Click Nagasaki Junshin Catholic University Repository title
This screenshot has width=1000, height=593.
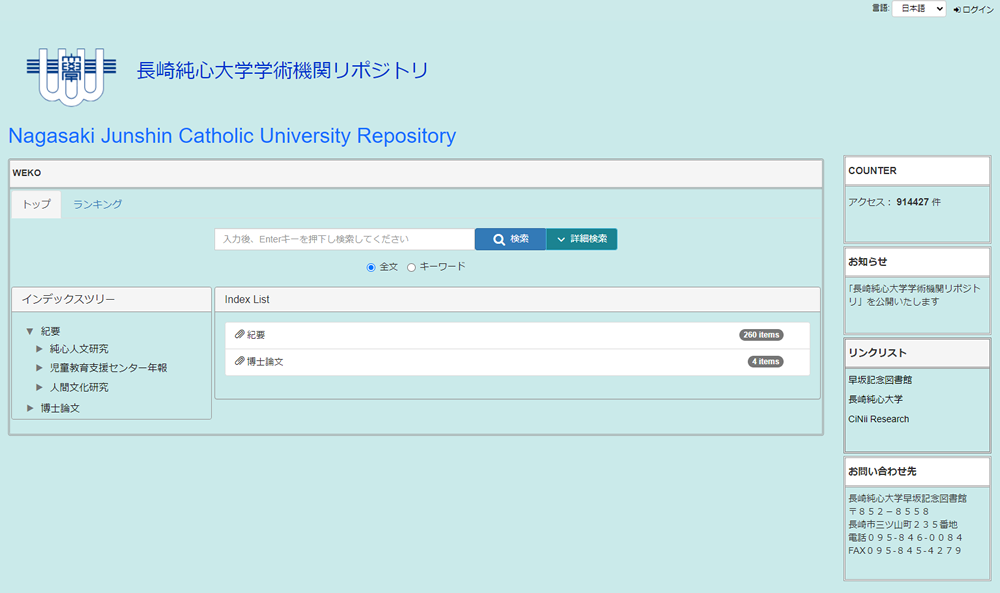232,136
